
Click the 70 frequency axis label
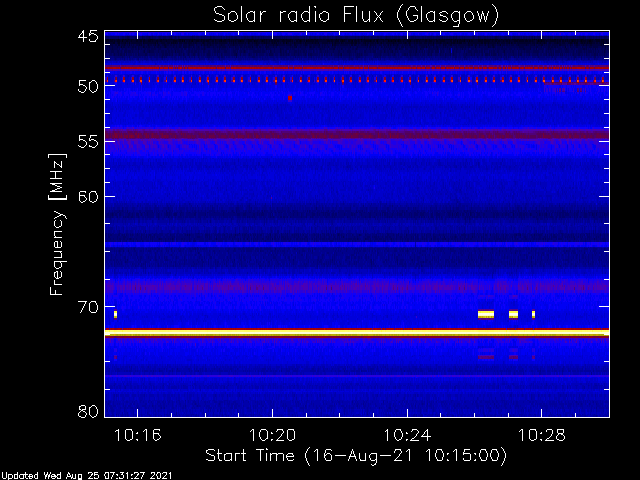[88, 307]
